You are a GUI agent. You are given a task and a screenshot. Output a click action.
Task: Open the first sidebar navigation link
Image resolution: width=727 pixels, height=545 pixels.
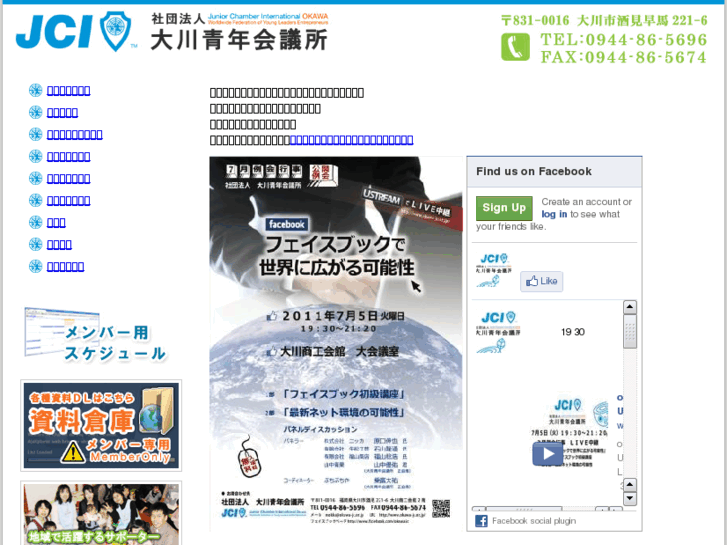click(69, 90)
